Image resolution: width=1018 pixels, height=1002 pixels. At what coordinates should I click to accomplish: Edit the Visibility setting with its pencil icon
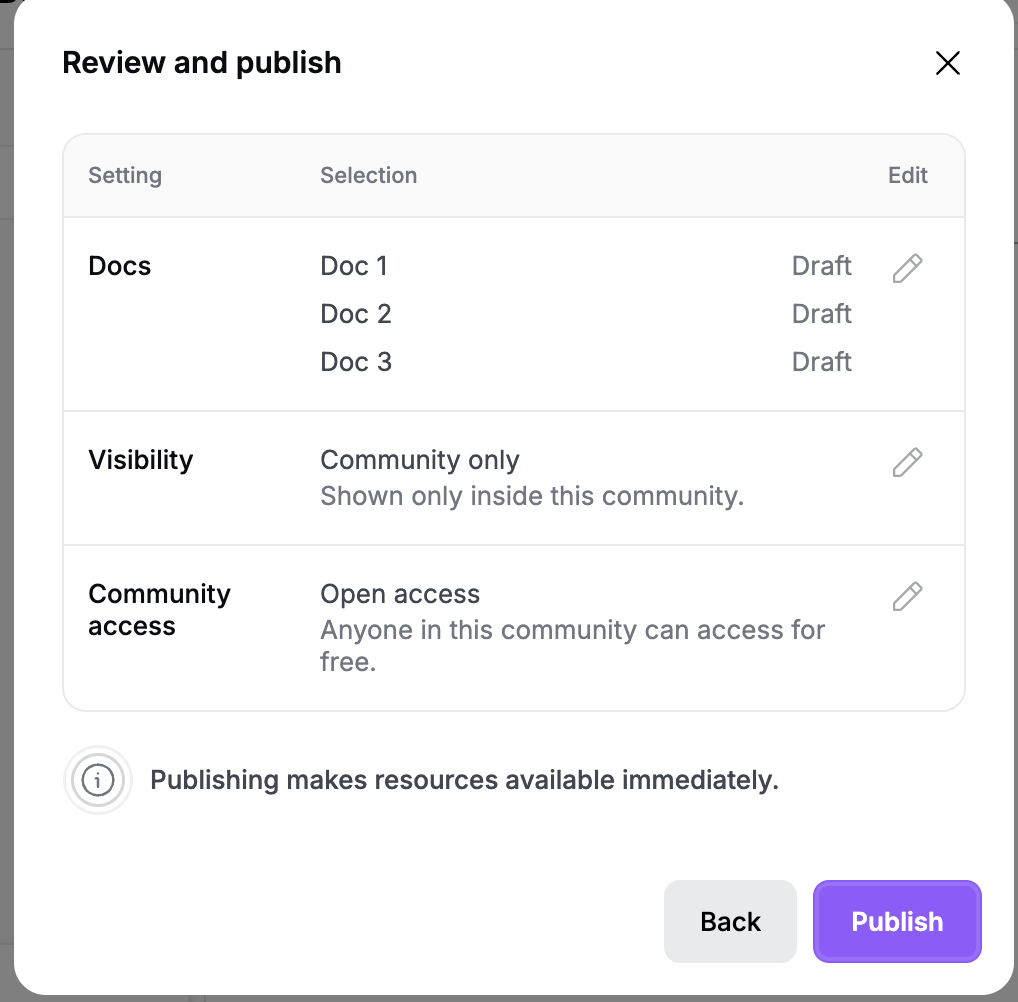907,462
